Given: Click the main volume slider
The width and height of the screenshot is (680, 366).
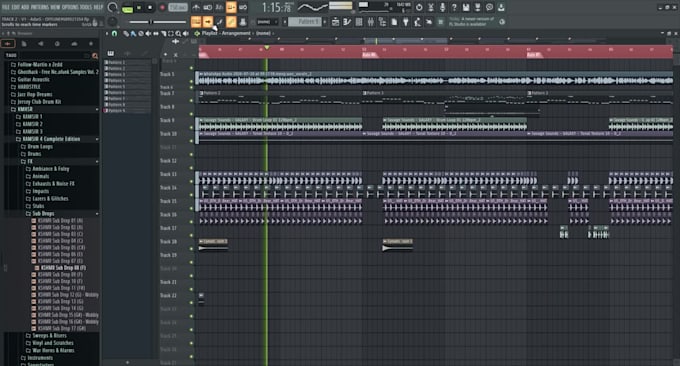Looking at the screenshot, I should [x=158, y=22].
